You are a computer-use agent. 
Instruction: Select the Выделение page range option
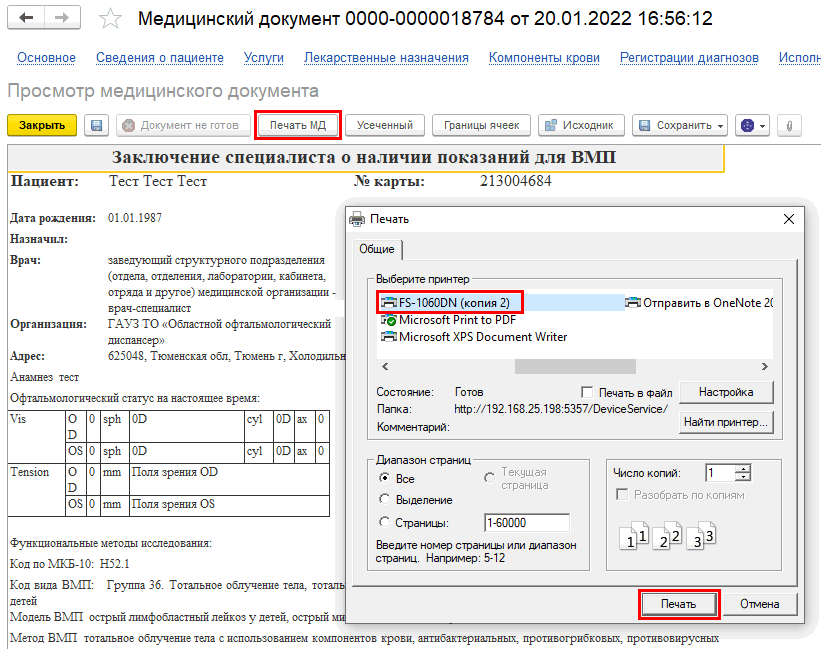(x=384, y=499)
